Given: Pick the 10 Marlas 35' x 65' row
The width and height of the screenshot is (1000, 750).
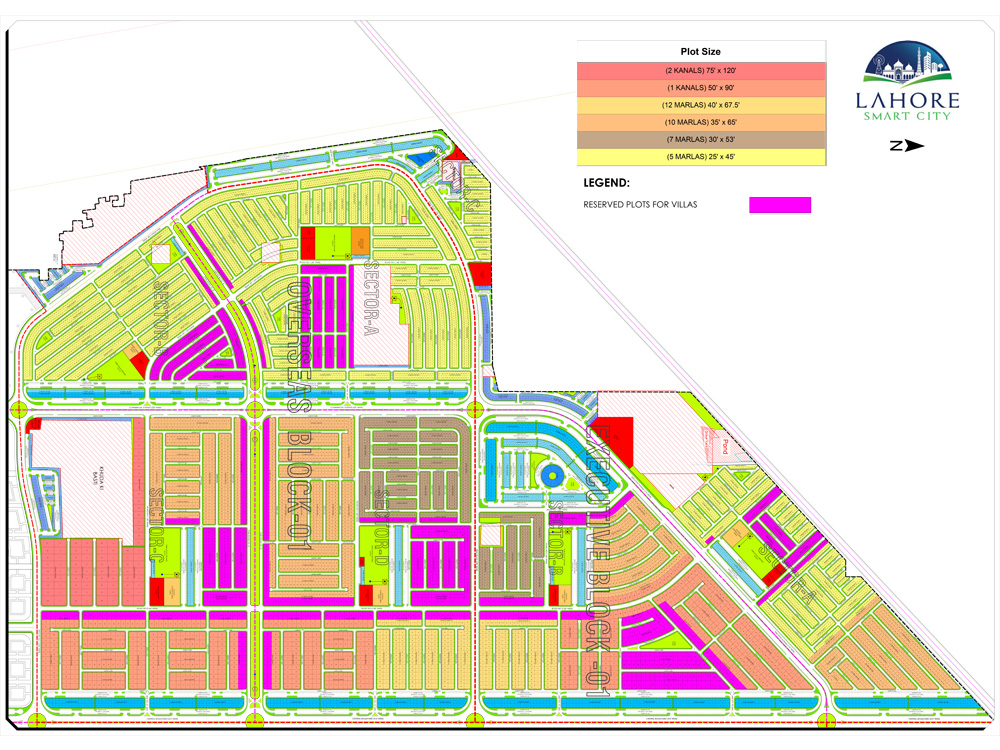Looking at the screenshot, I should pyautogui.click(x=701, y=123).
